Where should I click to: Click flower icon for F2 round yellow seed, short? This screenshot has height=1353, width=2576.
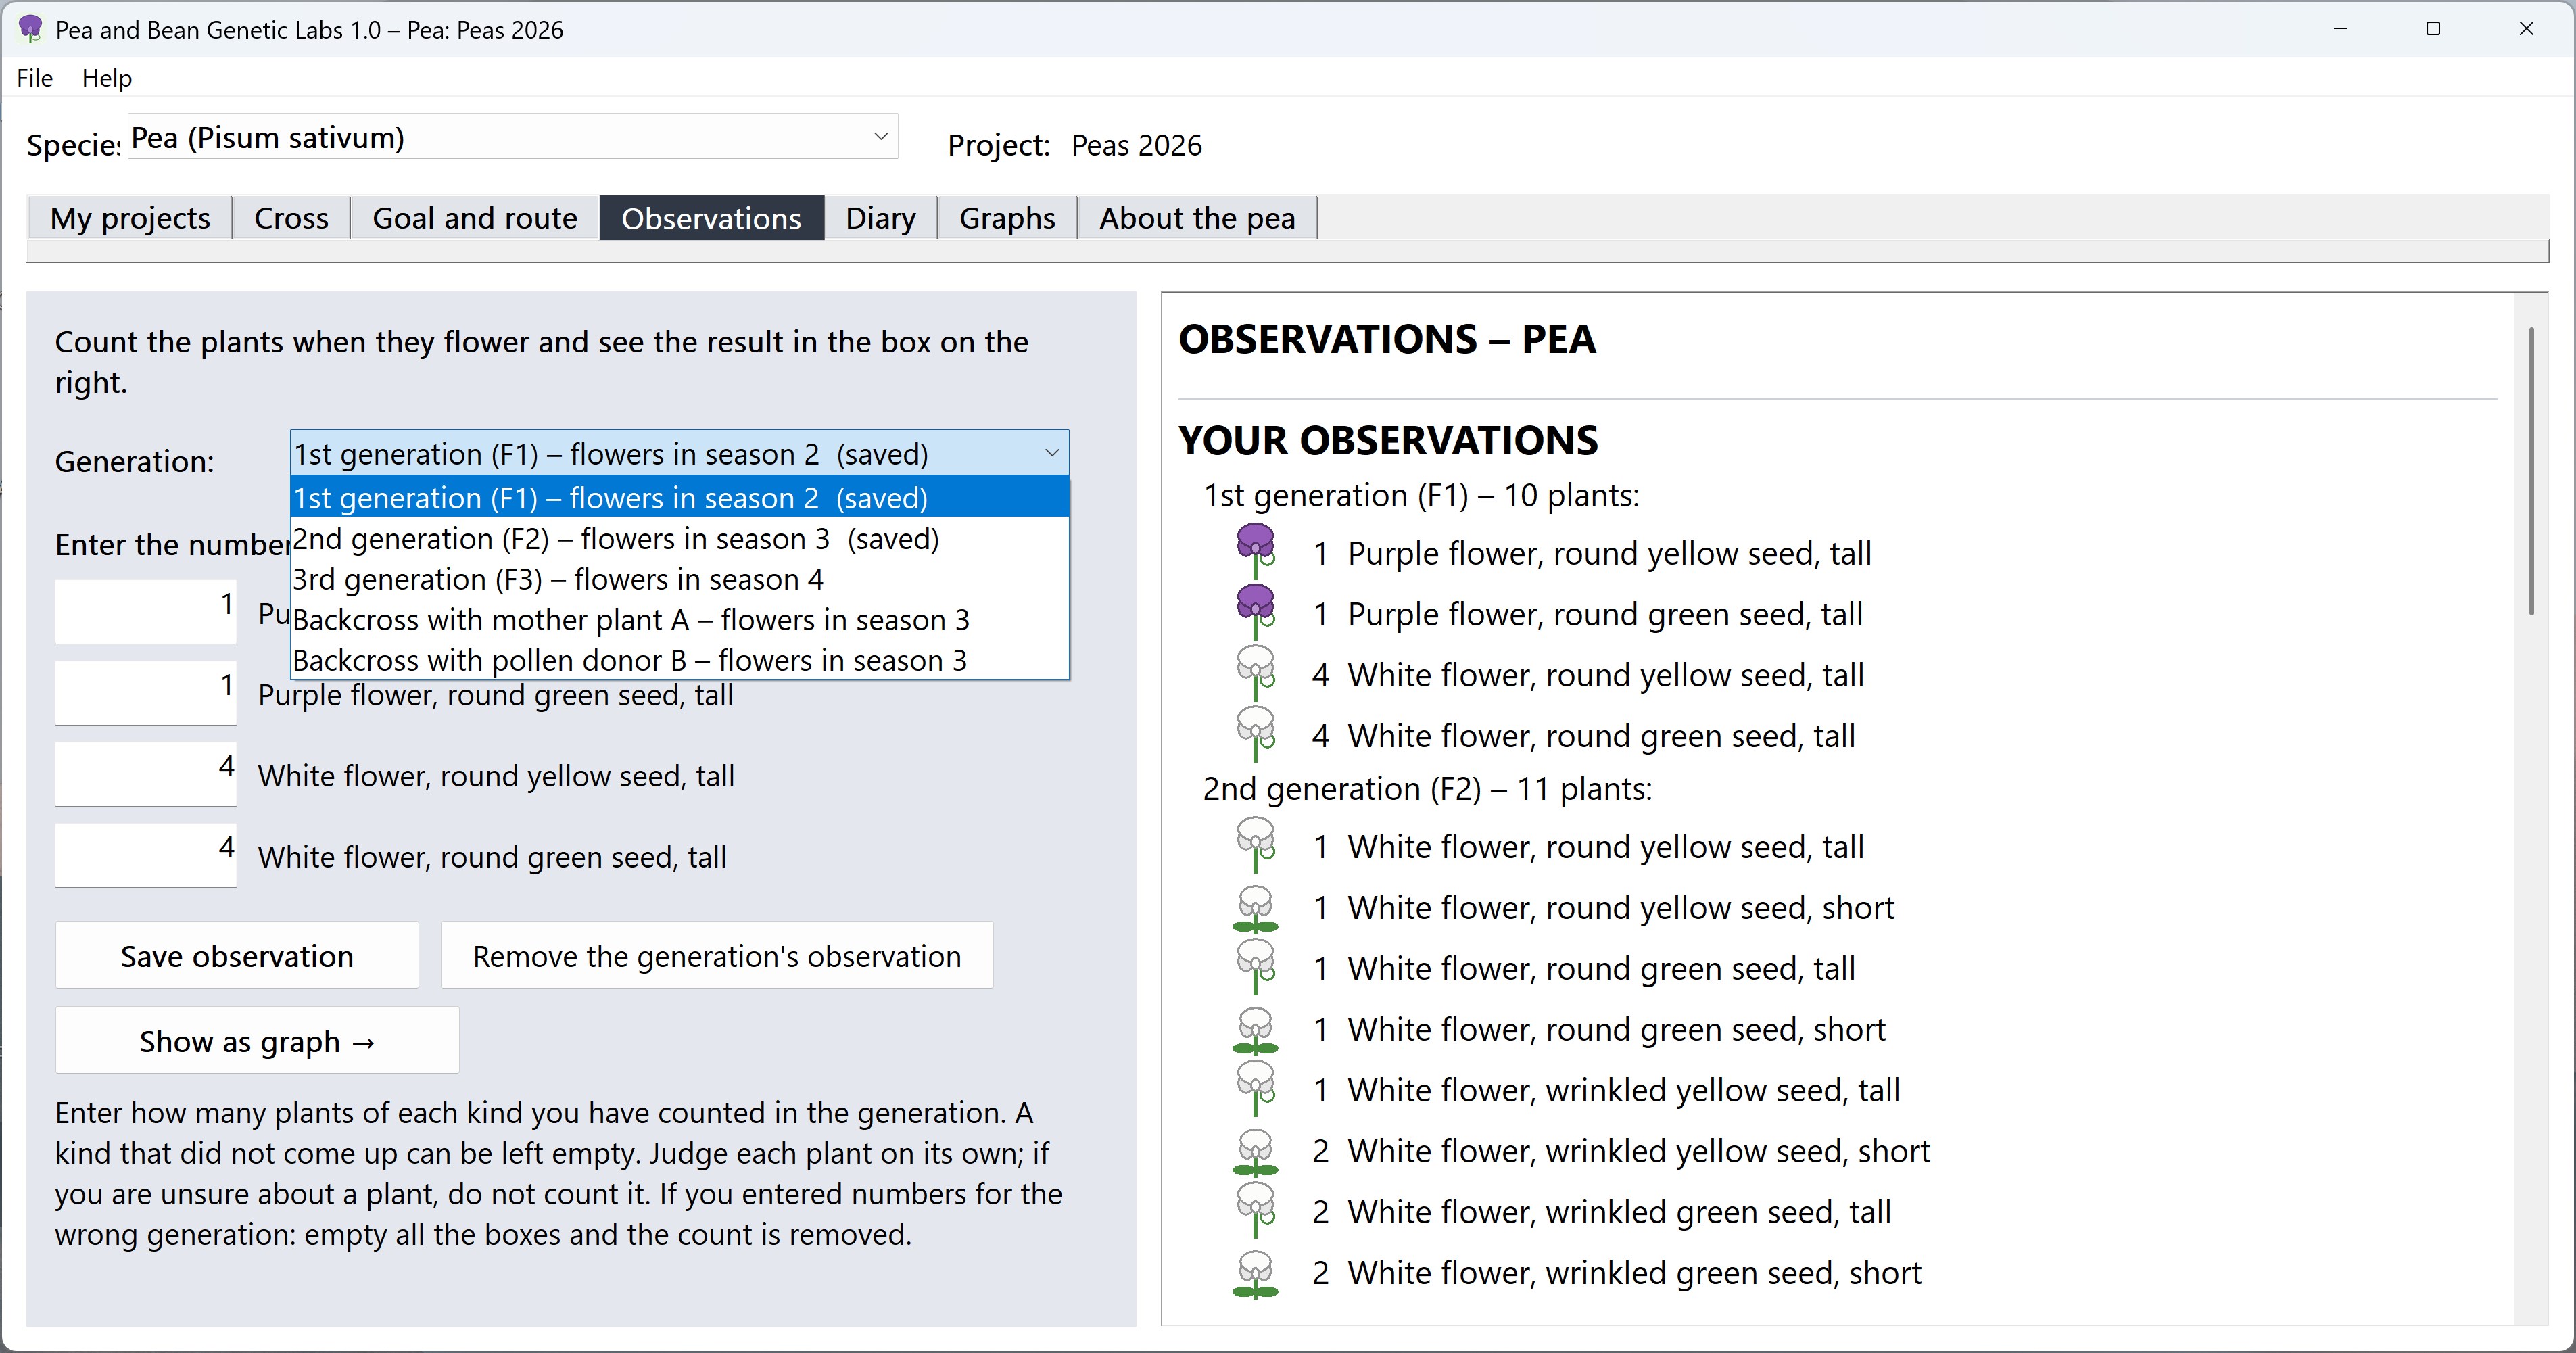tap(1256, 908)
